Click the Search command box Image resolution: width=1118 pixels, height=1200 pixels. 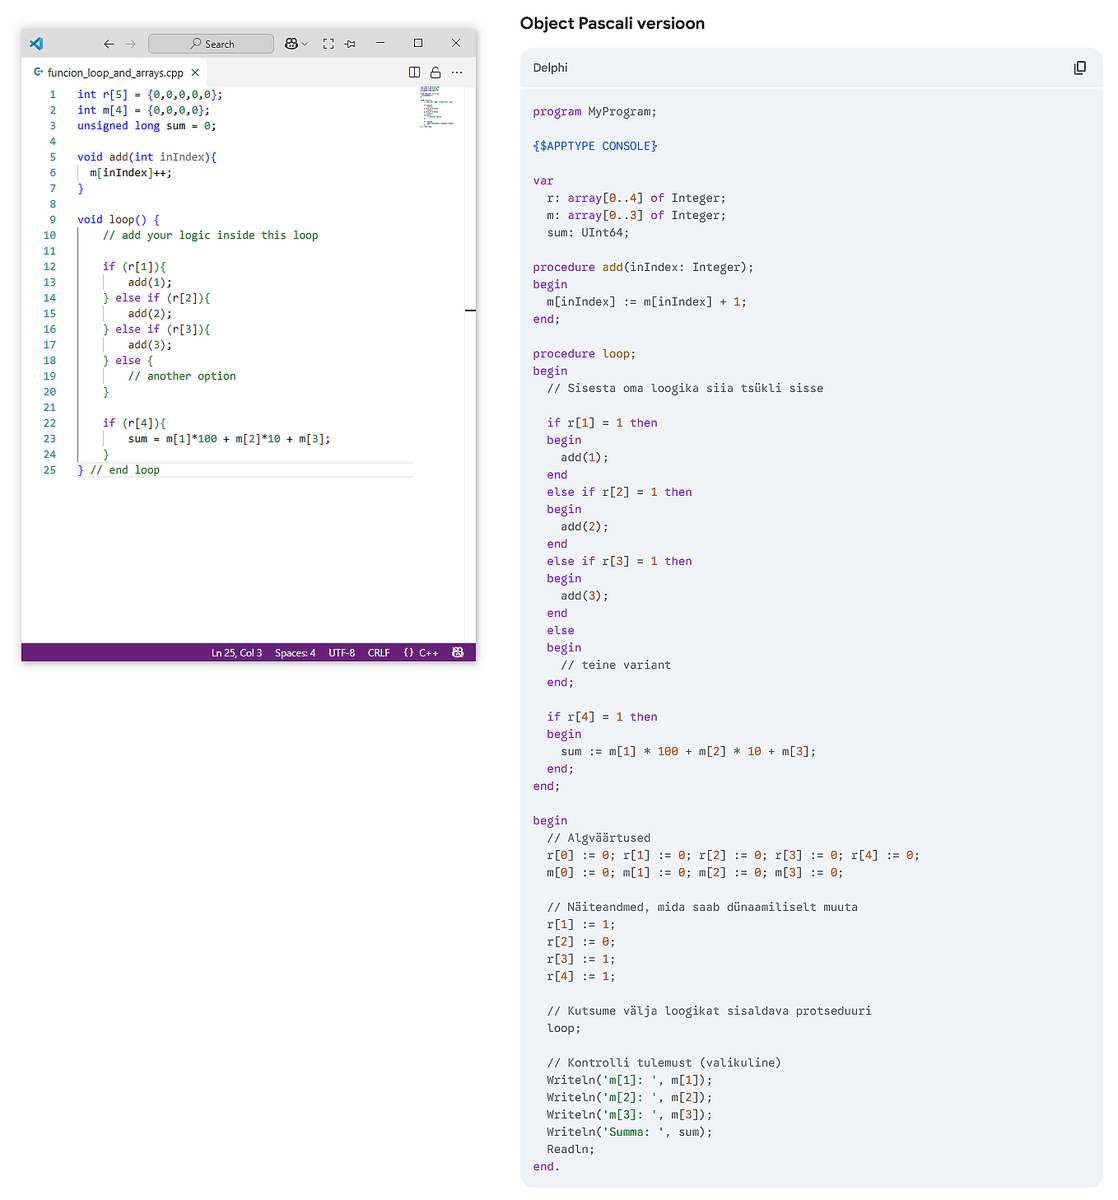211,44
